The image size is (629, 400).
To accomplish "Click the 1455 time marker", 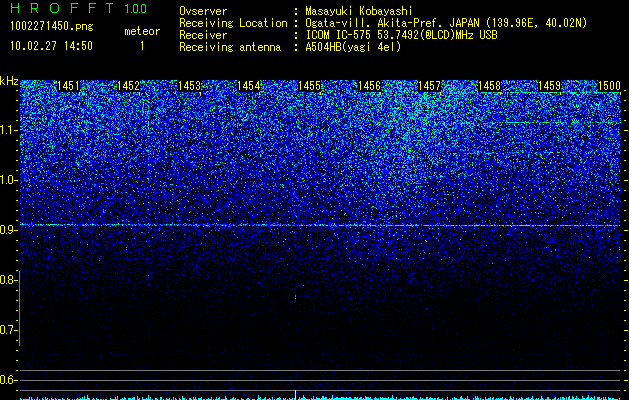I will click(x=309, y=86).
